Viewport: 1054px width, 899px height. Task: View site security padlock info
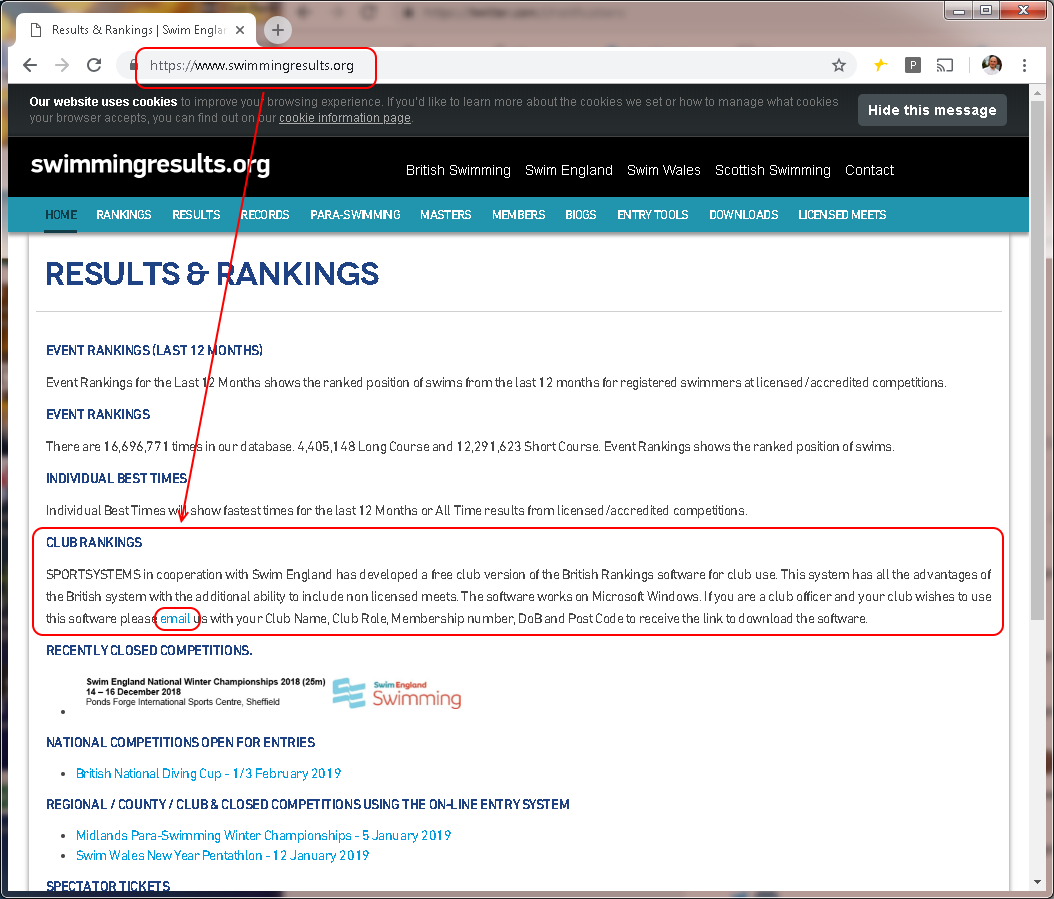point(134,65)
